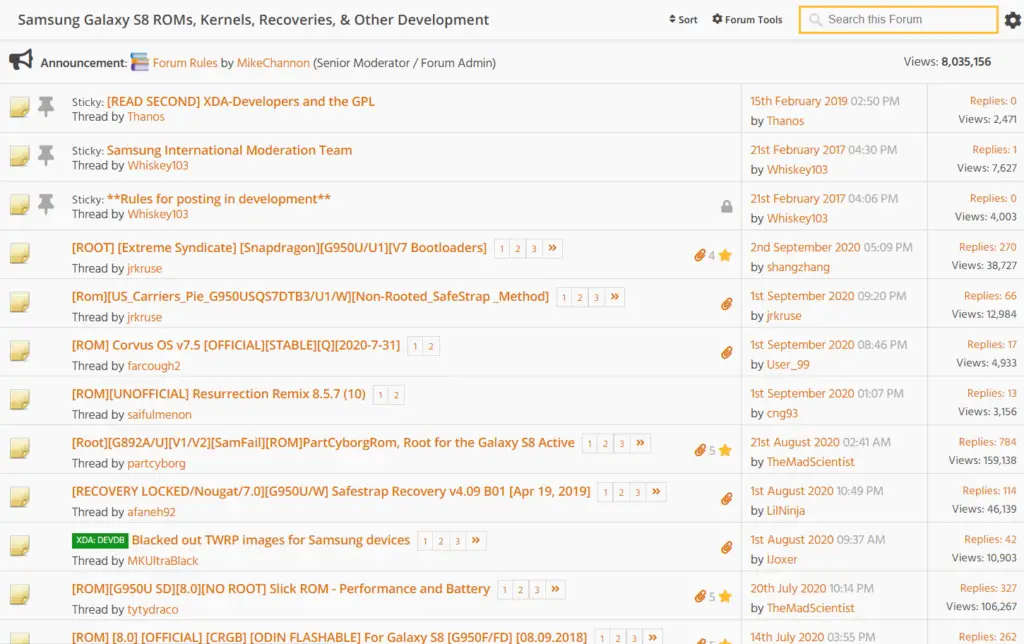Click star icon on Slick ROM thread

tap(725, 596)
